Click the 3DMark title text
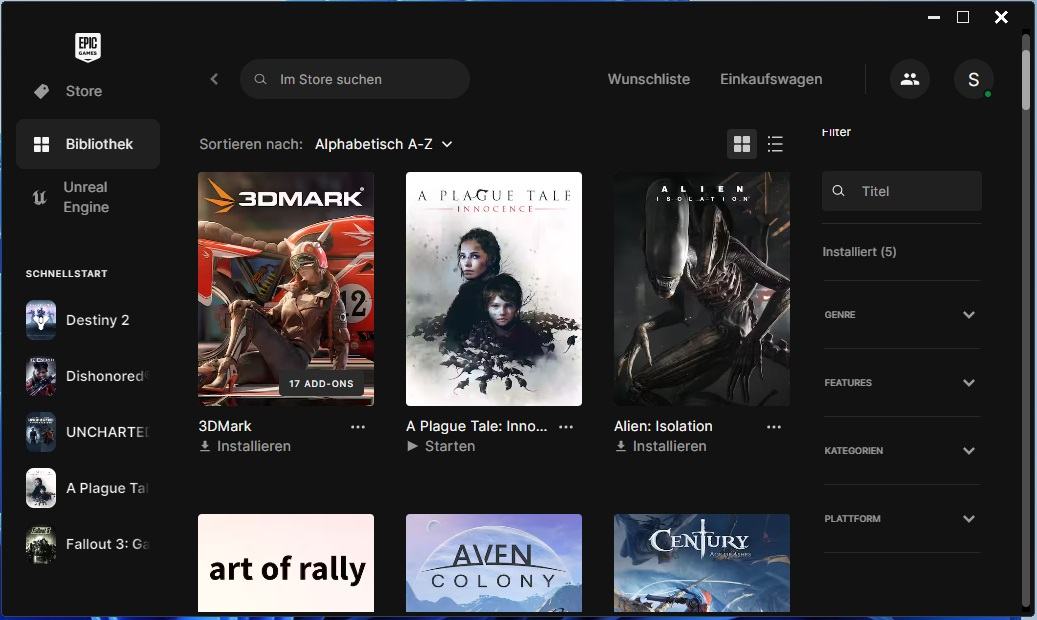The image size is (1037, 620). (x=225, y=426)
